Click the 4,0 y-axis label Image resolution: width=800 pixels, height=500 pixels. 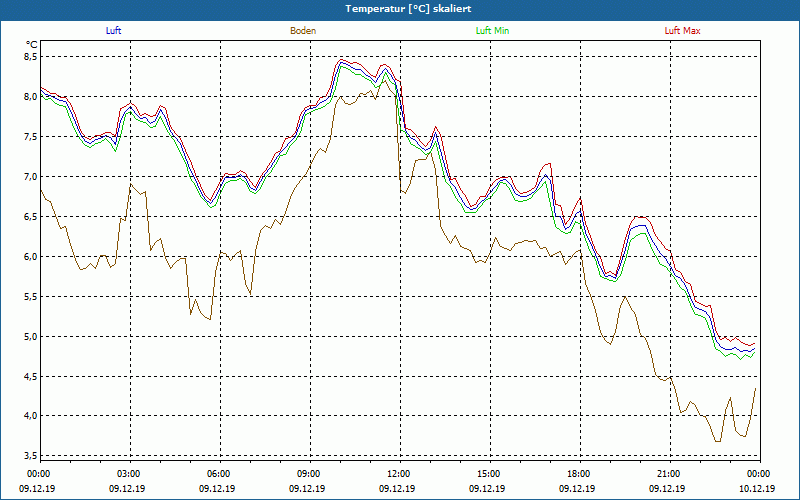(31, 416)
